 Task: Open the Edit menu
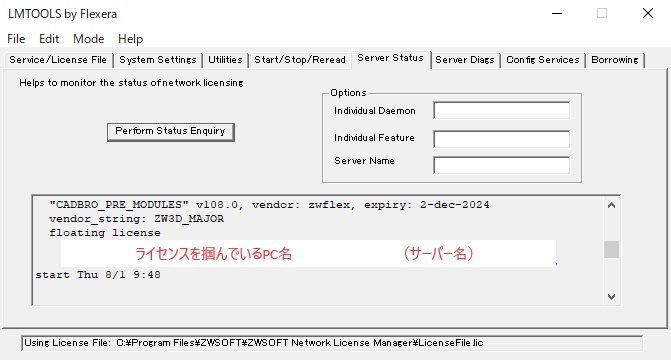[x=49, y=39]
